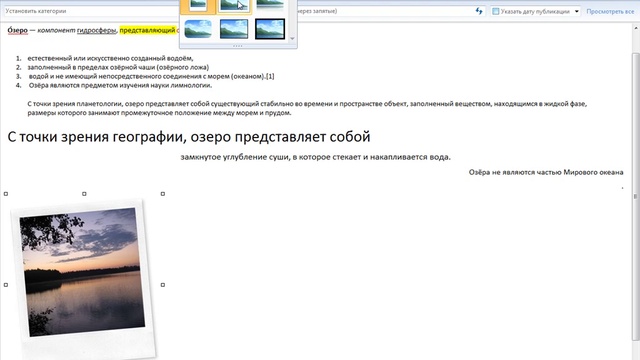Click centered text 'замкнутое углубление суши'

[x=316, y=157]
